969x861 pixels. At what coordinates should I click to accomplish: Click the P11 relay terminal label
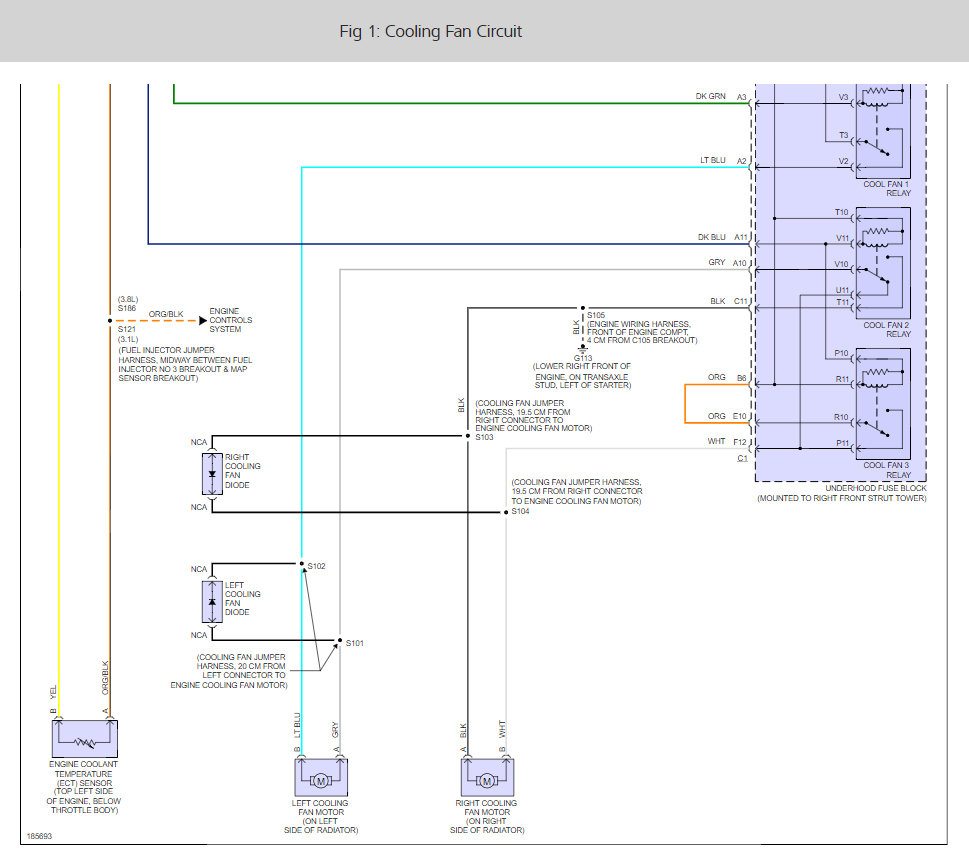[x=843, y=443]
